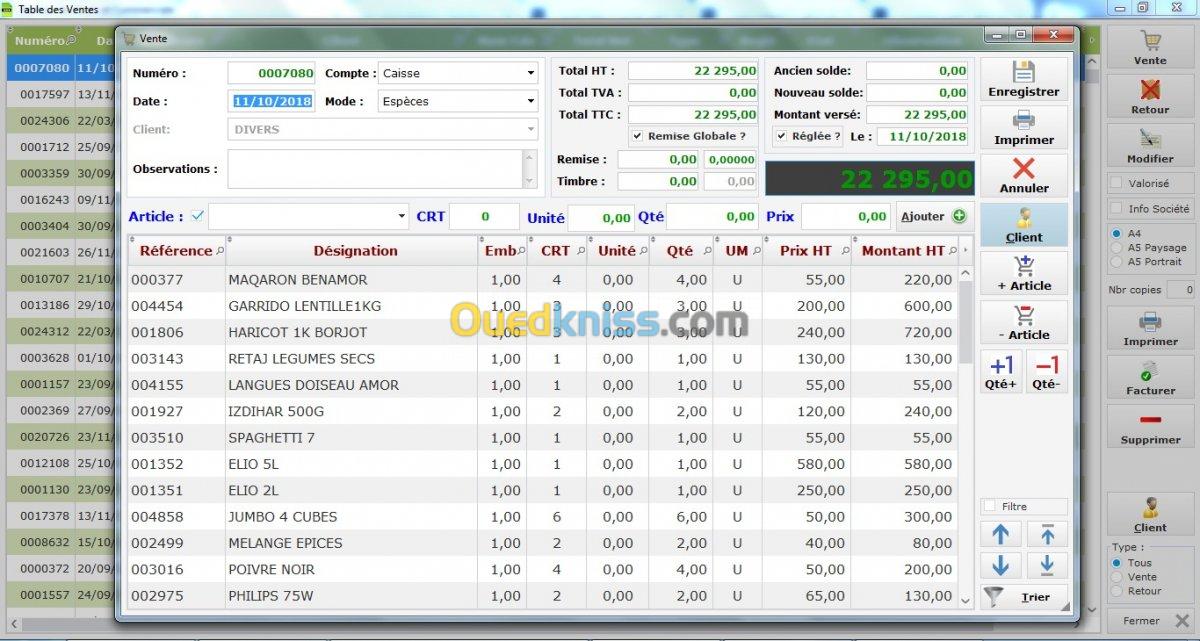Toggle the Remise Globale checkbox
This screenshot has width=1200, height=641.
coord(637,136)
